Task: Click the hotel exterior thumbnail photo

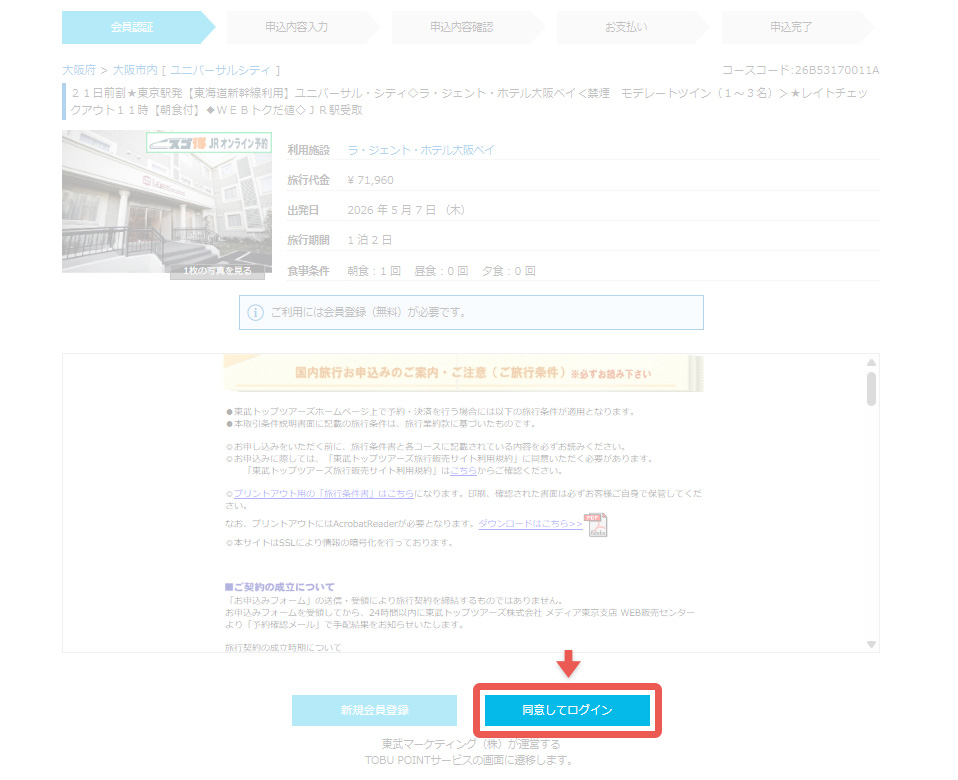Action: pyautogui.click(x=167, y=202)
